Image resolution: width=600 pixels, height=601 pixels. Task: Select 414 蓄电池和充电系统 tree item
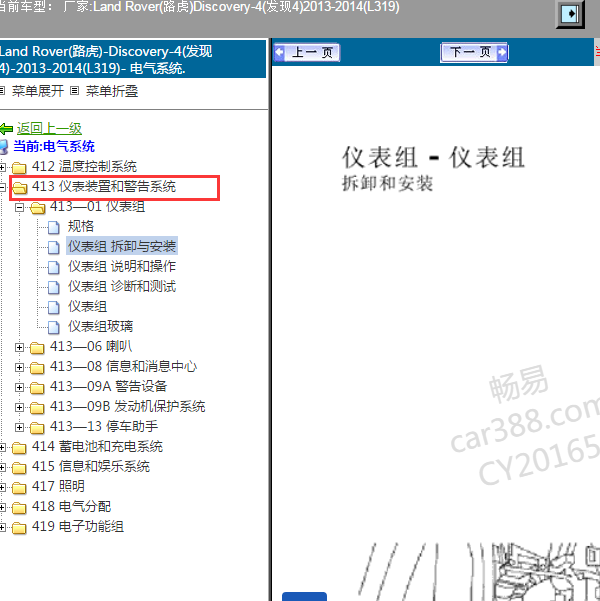point(97,446)
